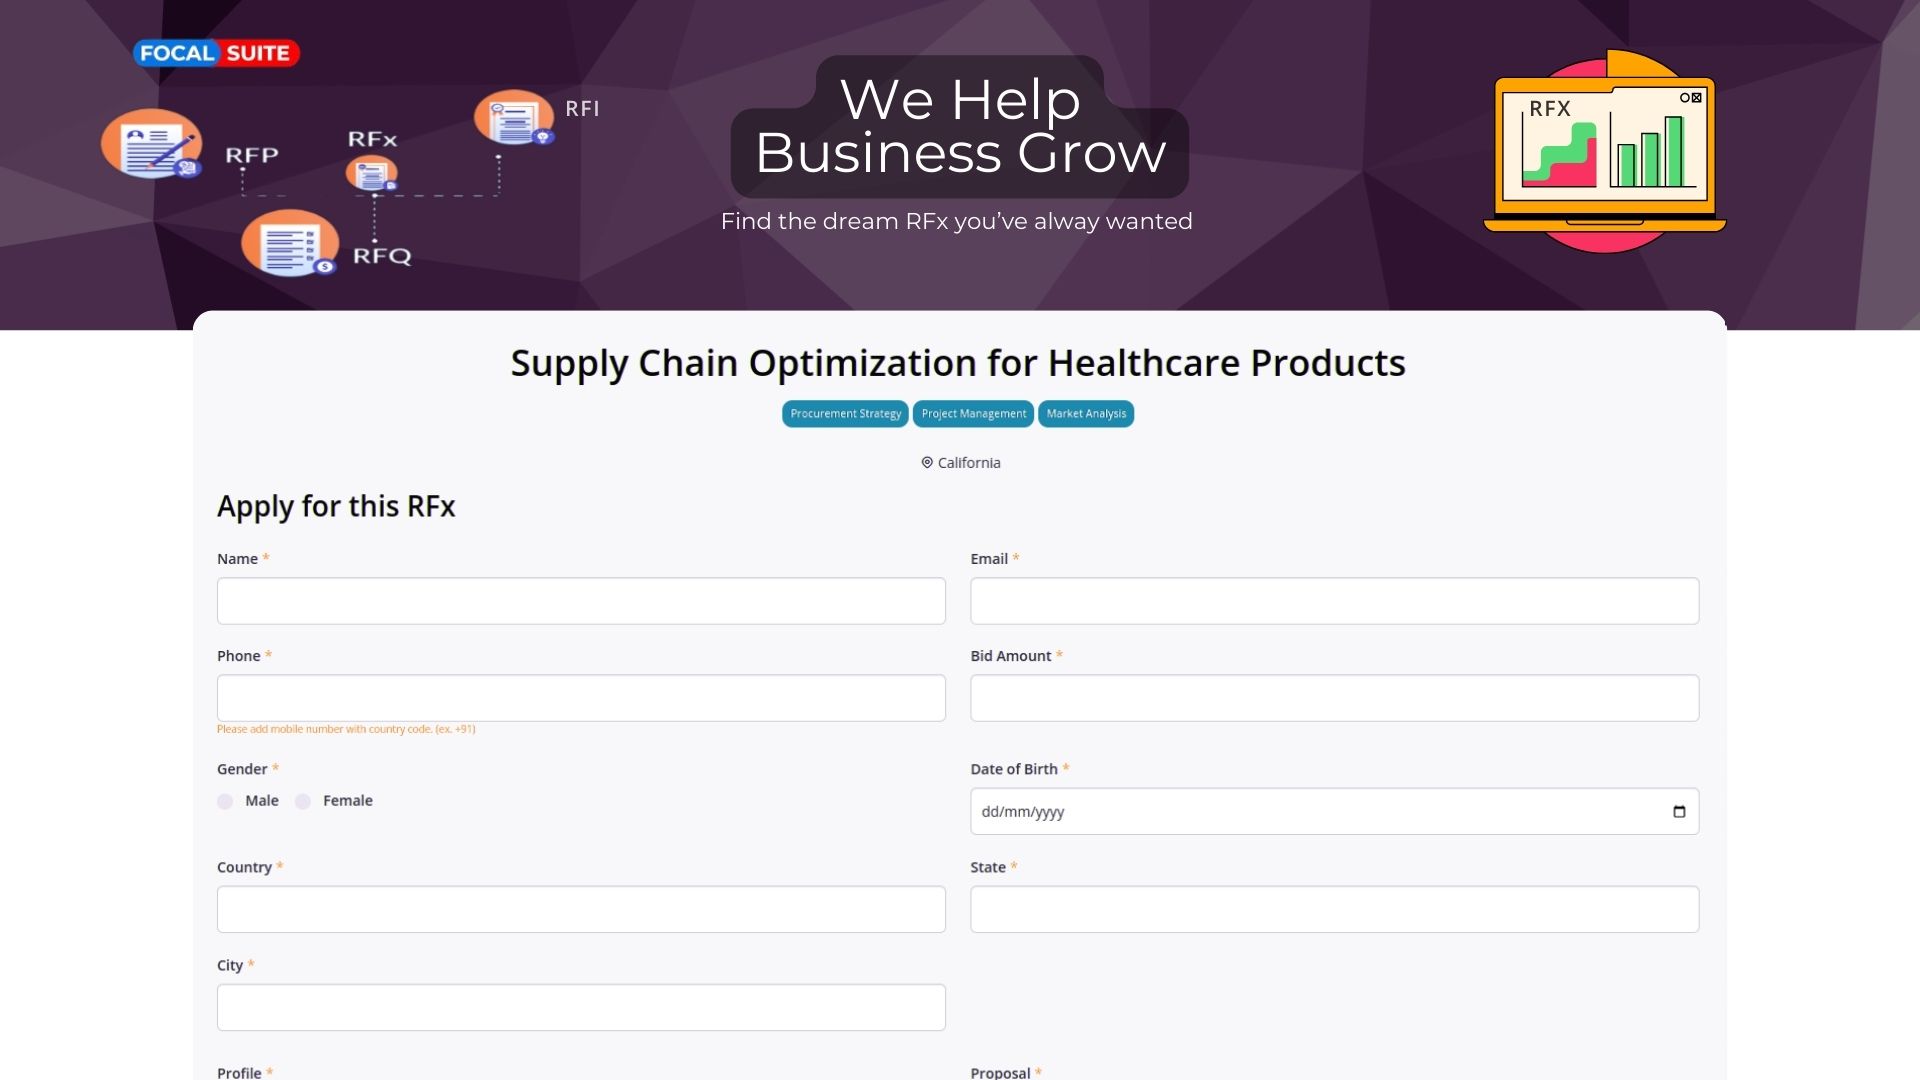Image resolution: width=1920 pixels, height=1080 pixels.
Task: Select the Male gender option
Action: [226, 801]
